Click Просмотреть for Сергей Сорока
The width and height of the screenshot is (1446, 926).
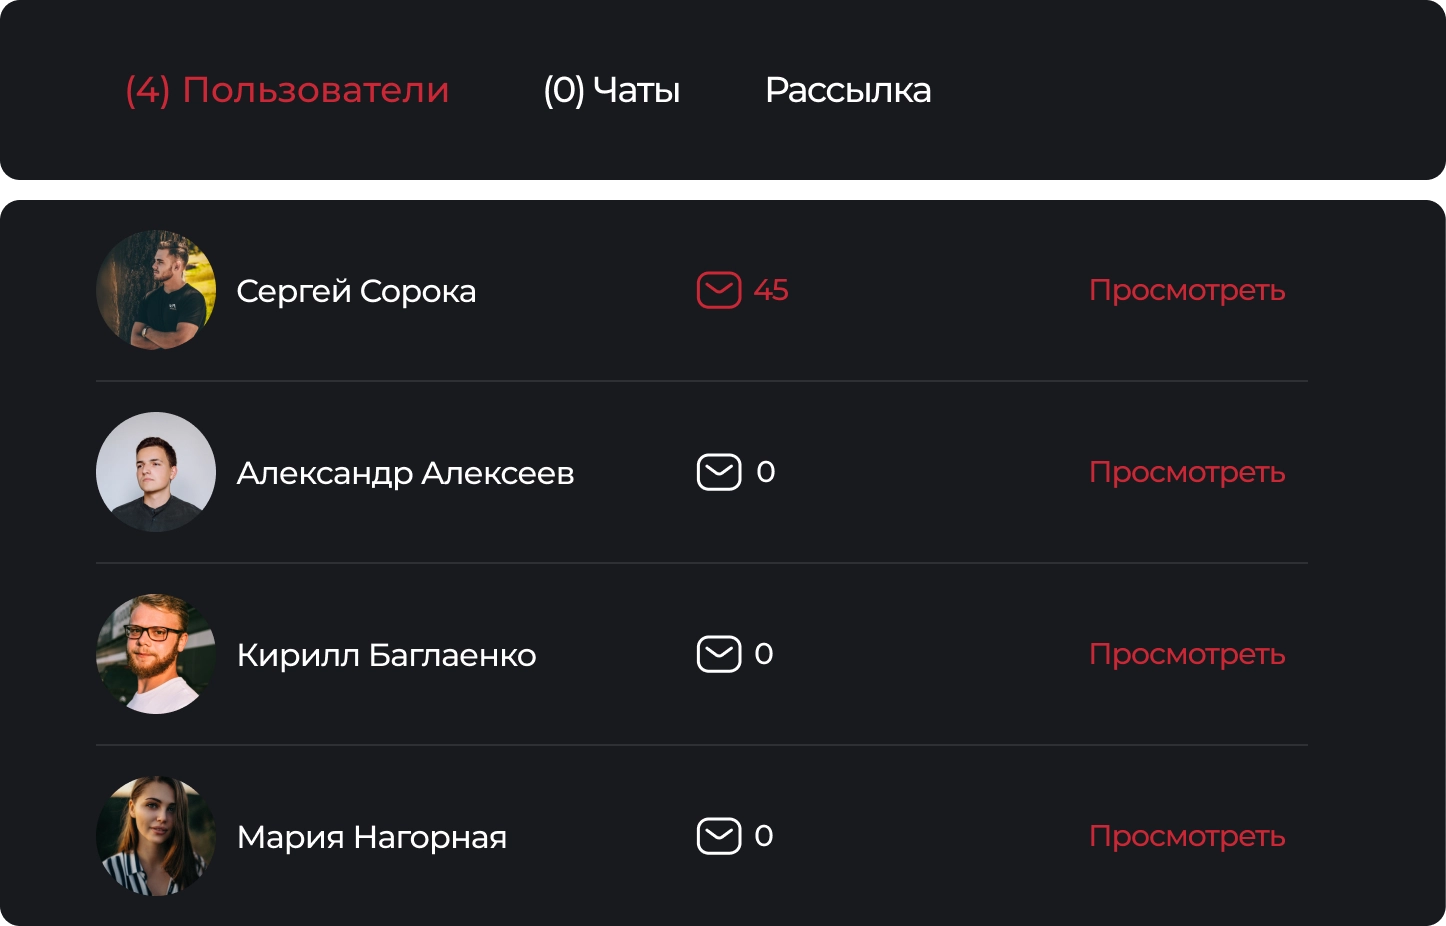pos(1187,290)
